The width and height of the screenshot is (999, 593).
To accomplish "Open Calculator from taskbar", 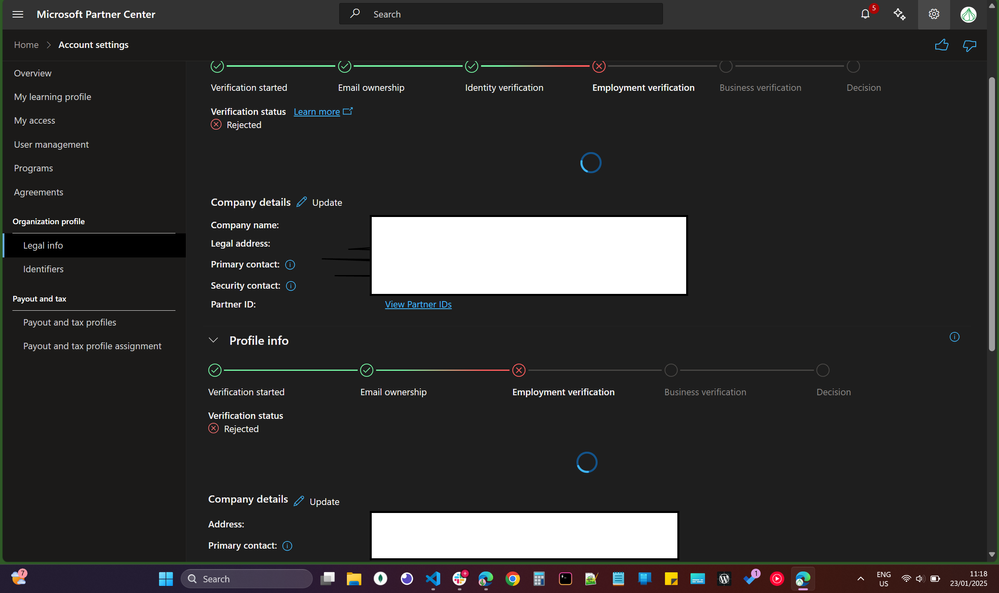I will (x=539, y=578).
